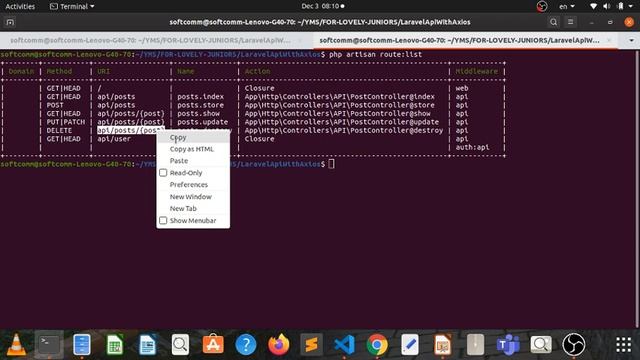Screen dimensions: 640x360
Task: Toggle the Show Menubar checkbox
Action: [163, 220]
